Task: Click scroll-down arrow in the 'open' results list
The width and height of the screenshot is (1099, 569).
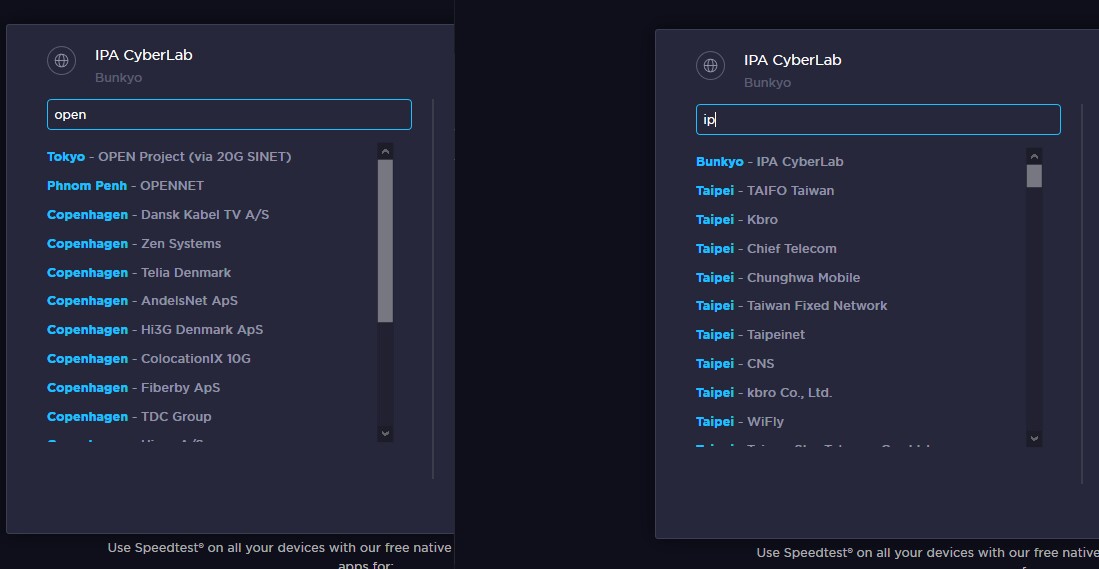Action: pos(386,433)
